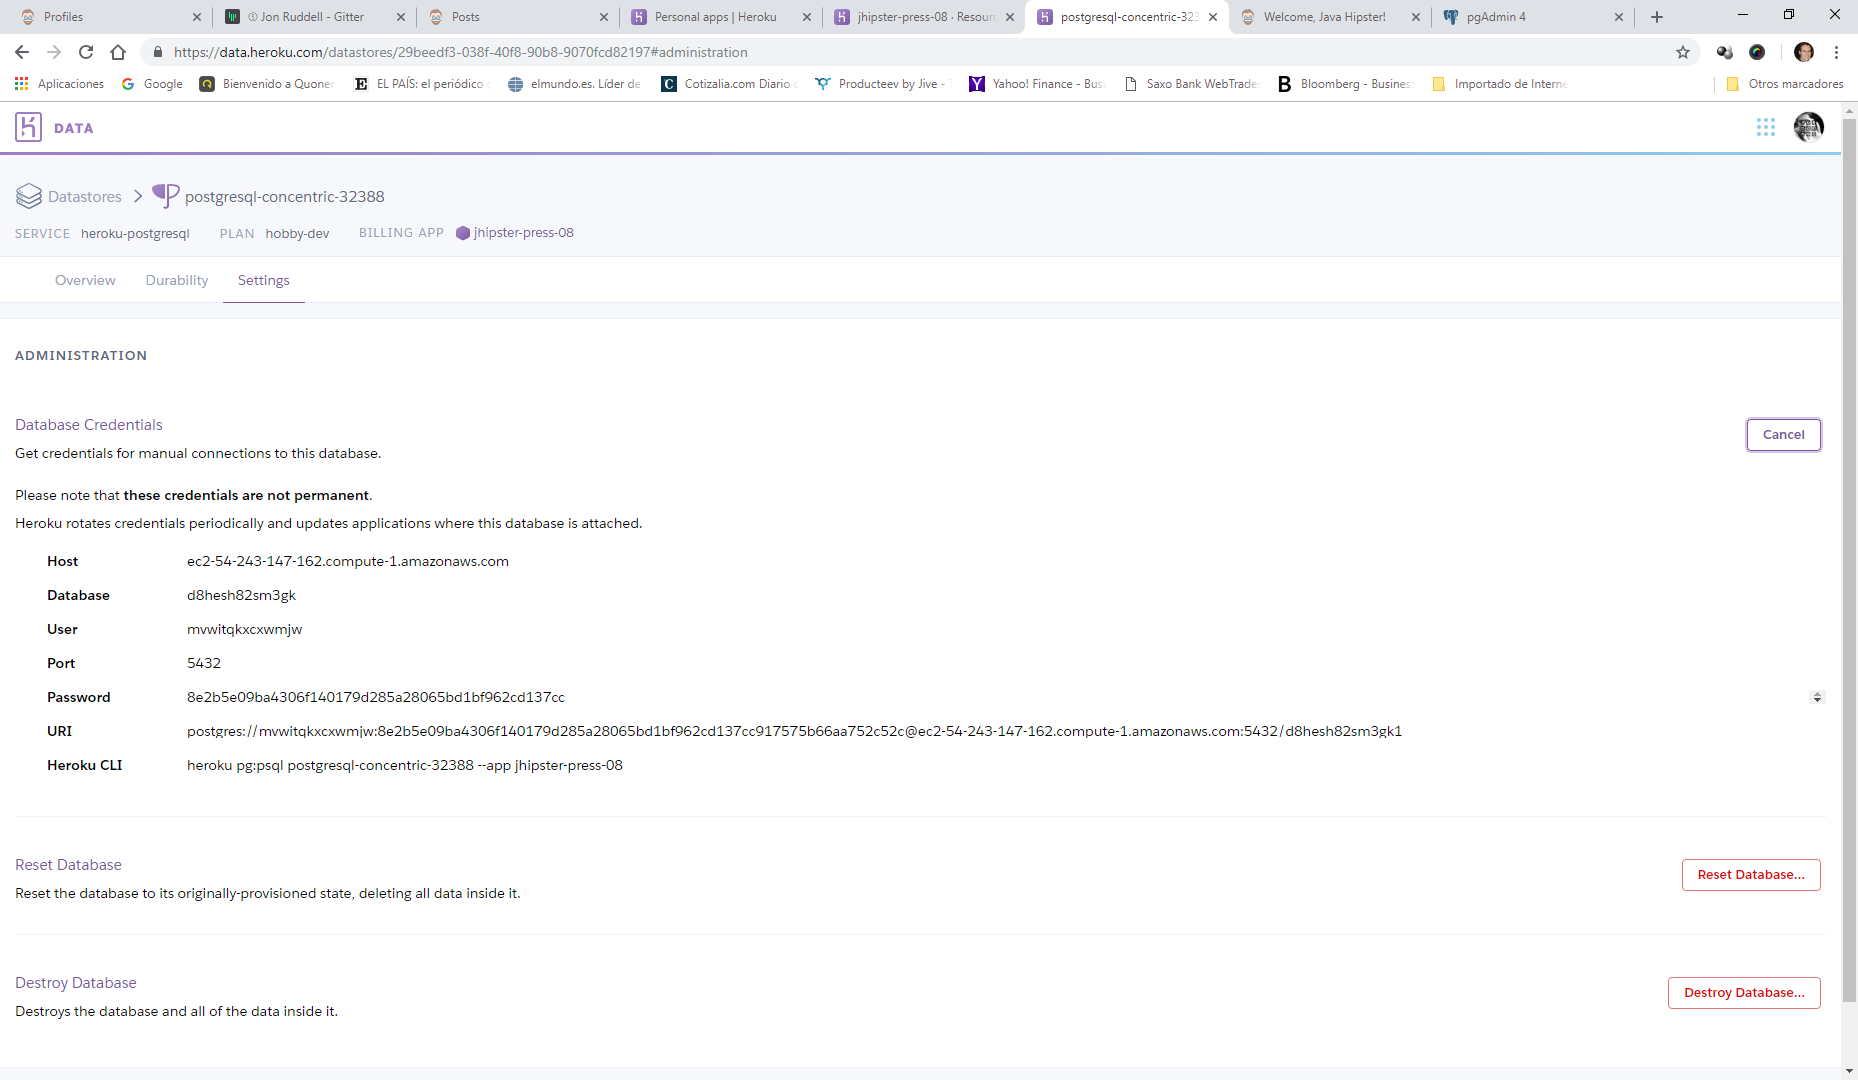Click the jhipster-press-08 billing app icon
This screenshot has height=1080, width=1858.
[x=462, y=233]
